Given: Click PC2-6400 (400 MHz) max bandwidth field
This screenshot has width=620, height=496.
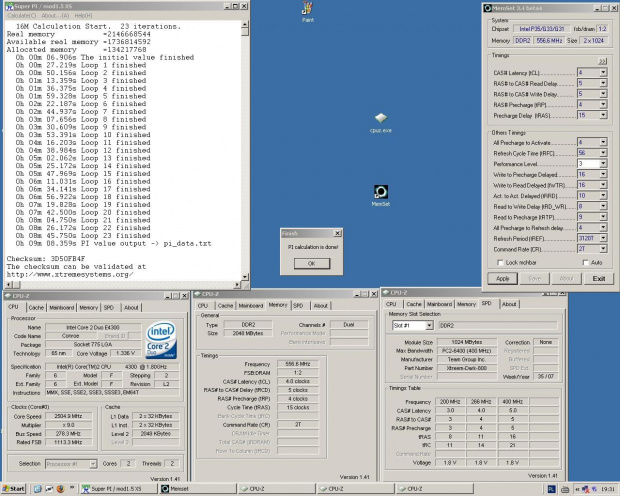Looking at the screenshot, I should [x=467, y=350].
